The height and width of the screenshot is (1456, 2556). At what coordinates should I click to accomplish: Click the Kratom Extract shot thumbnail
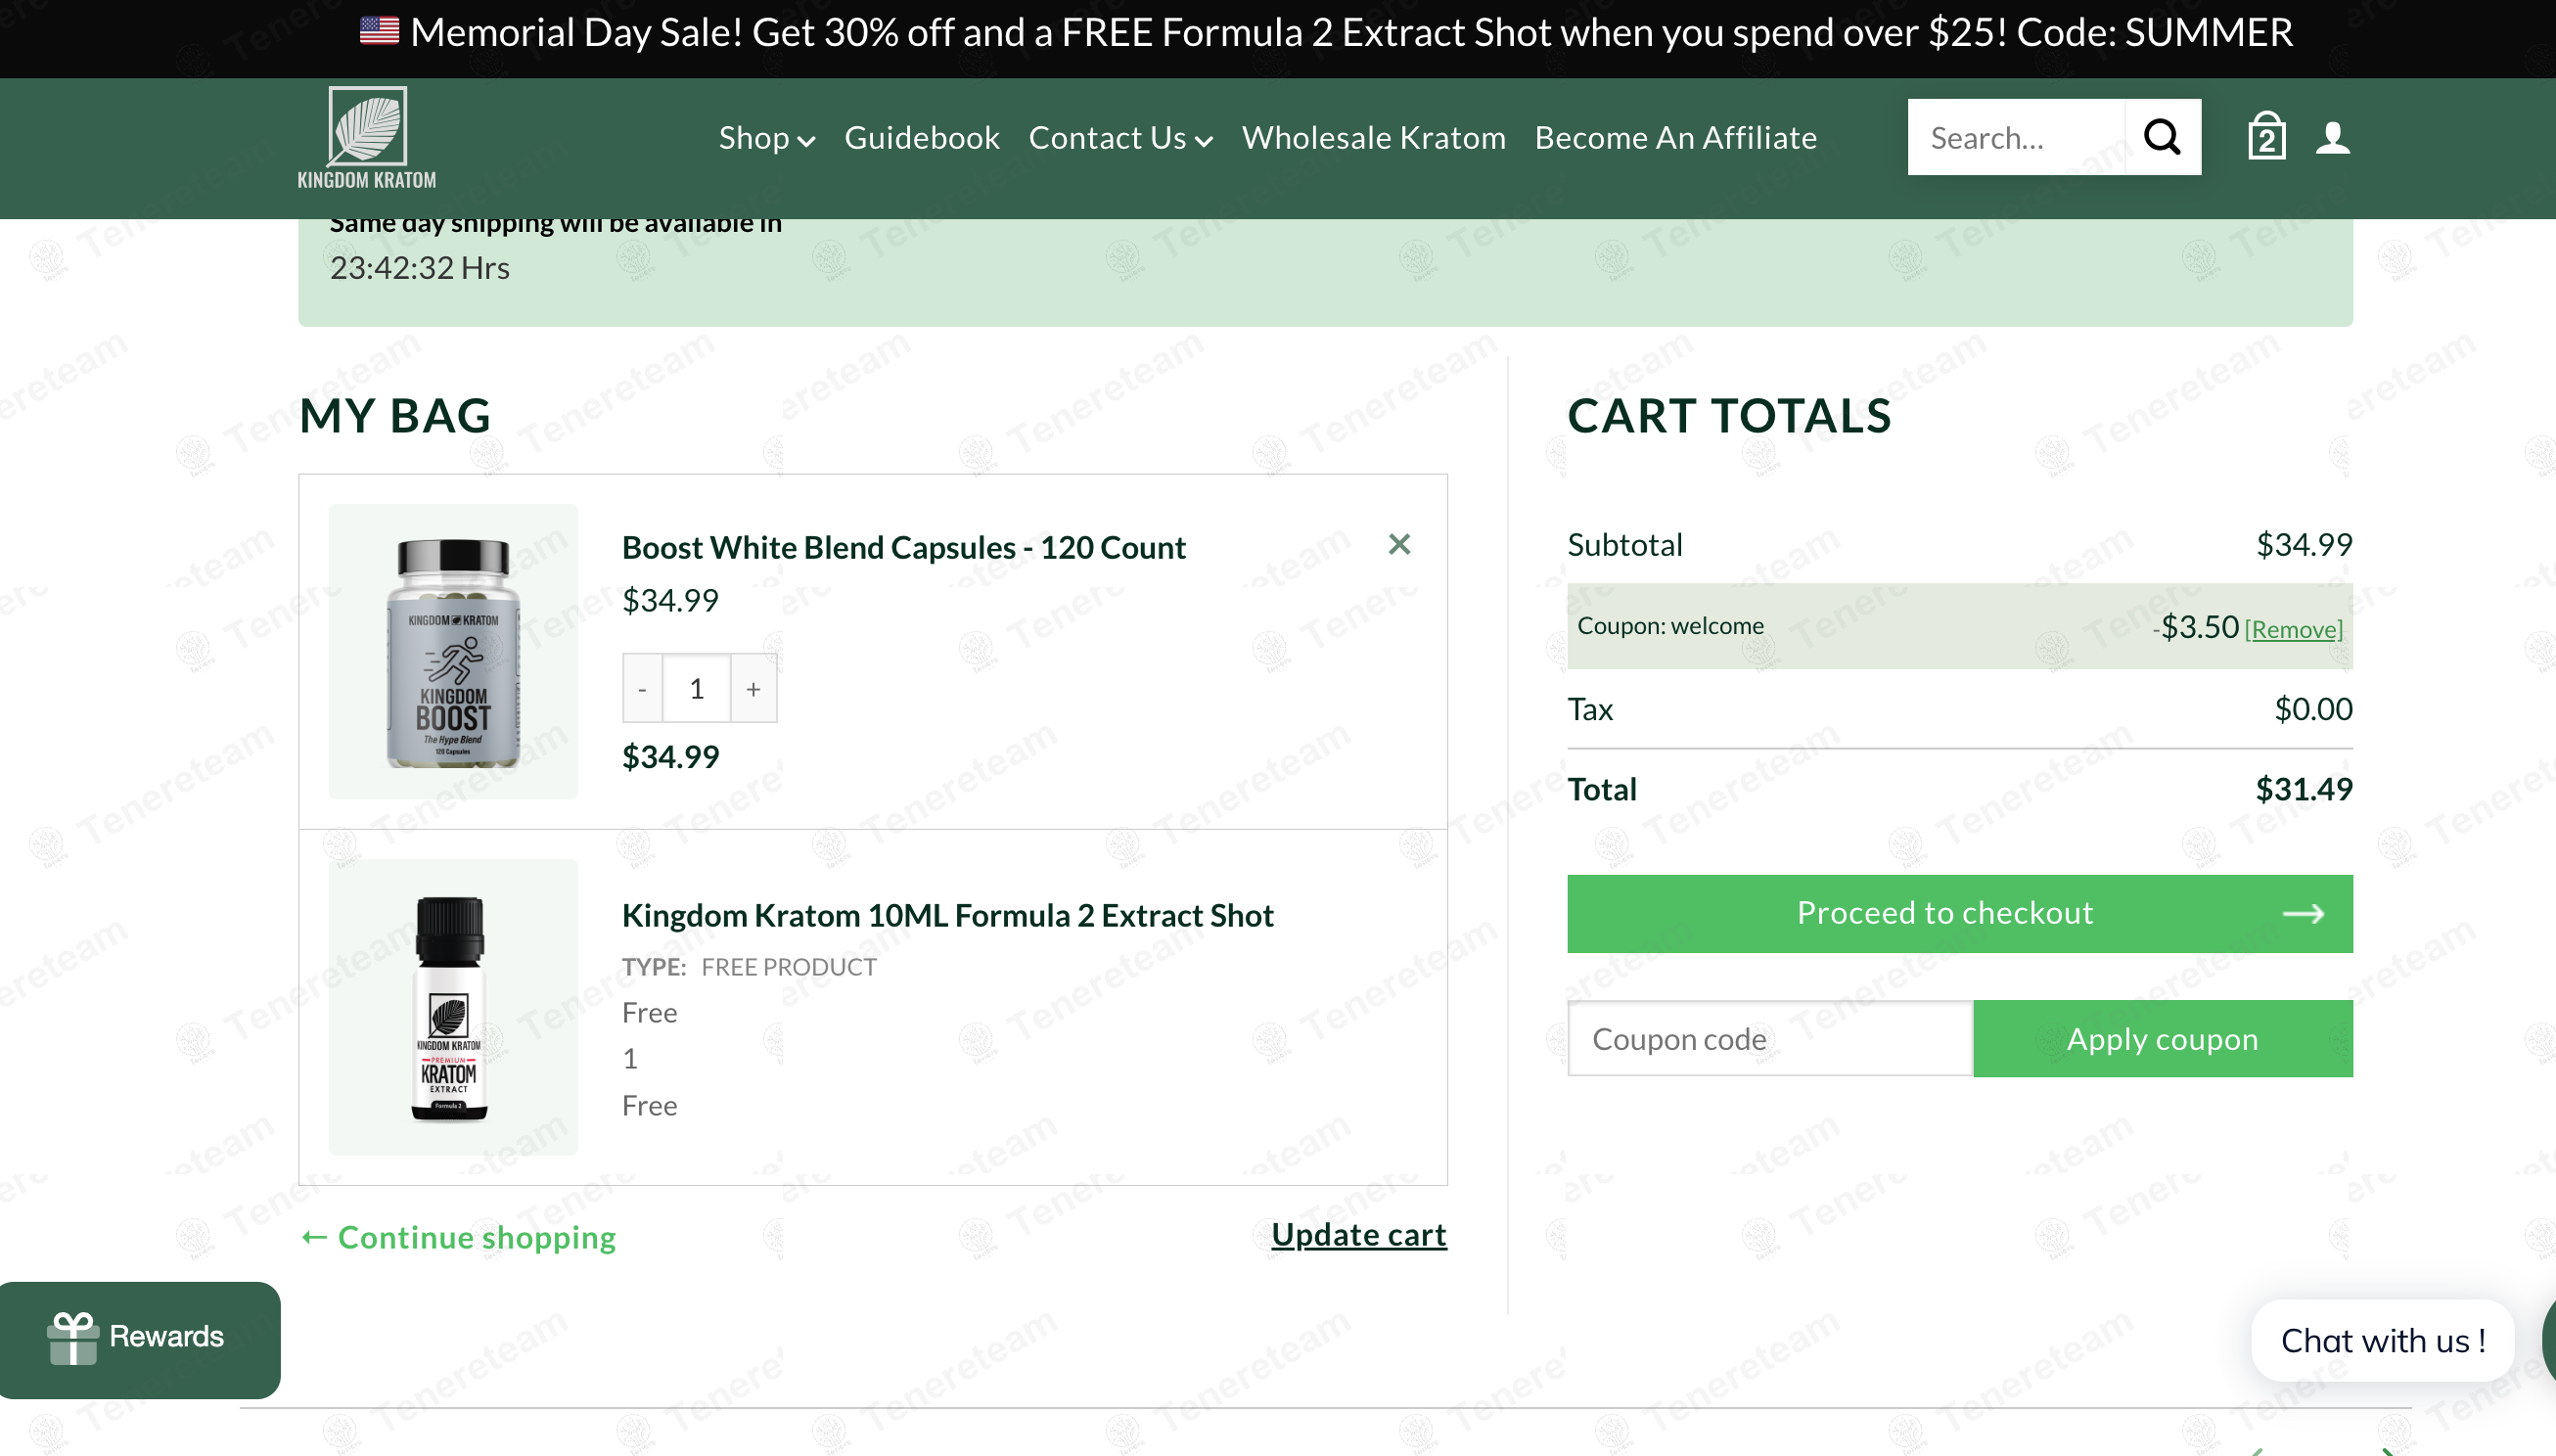point(453,1007)
